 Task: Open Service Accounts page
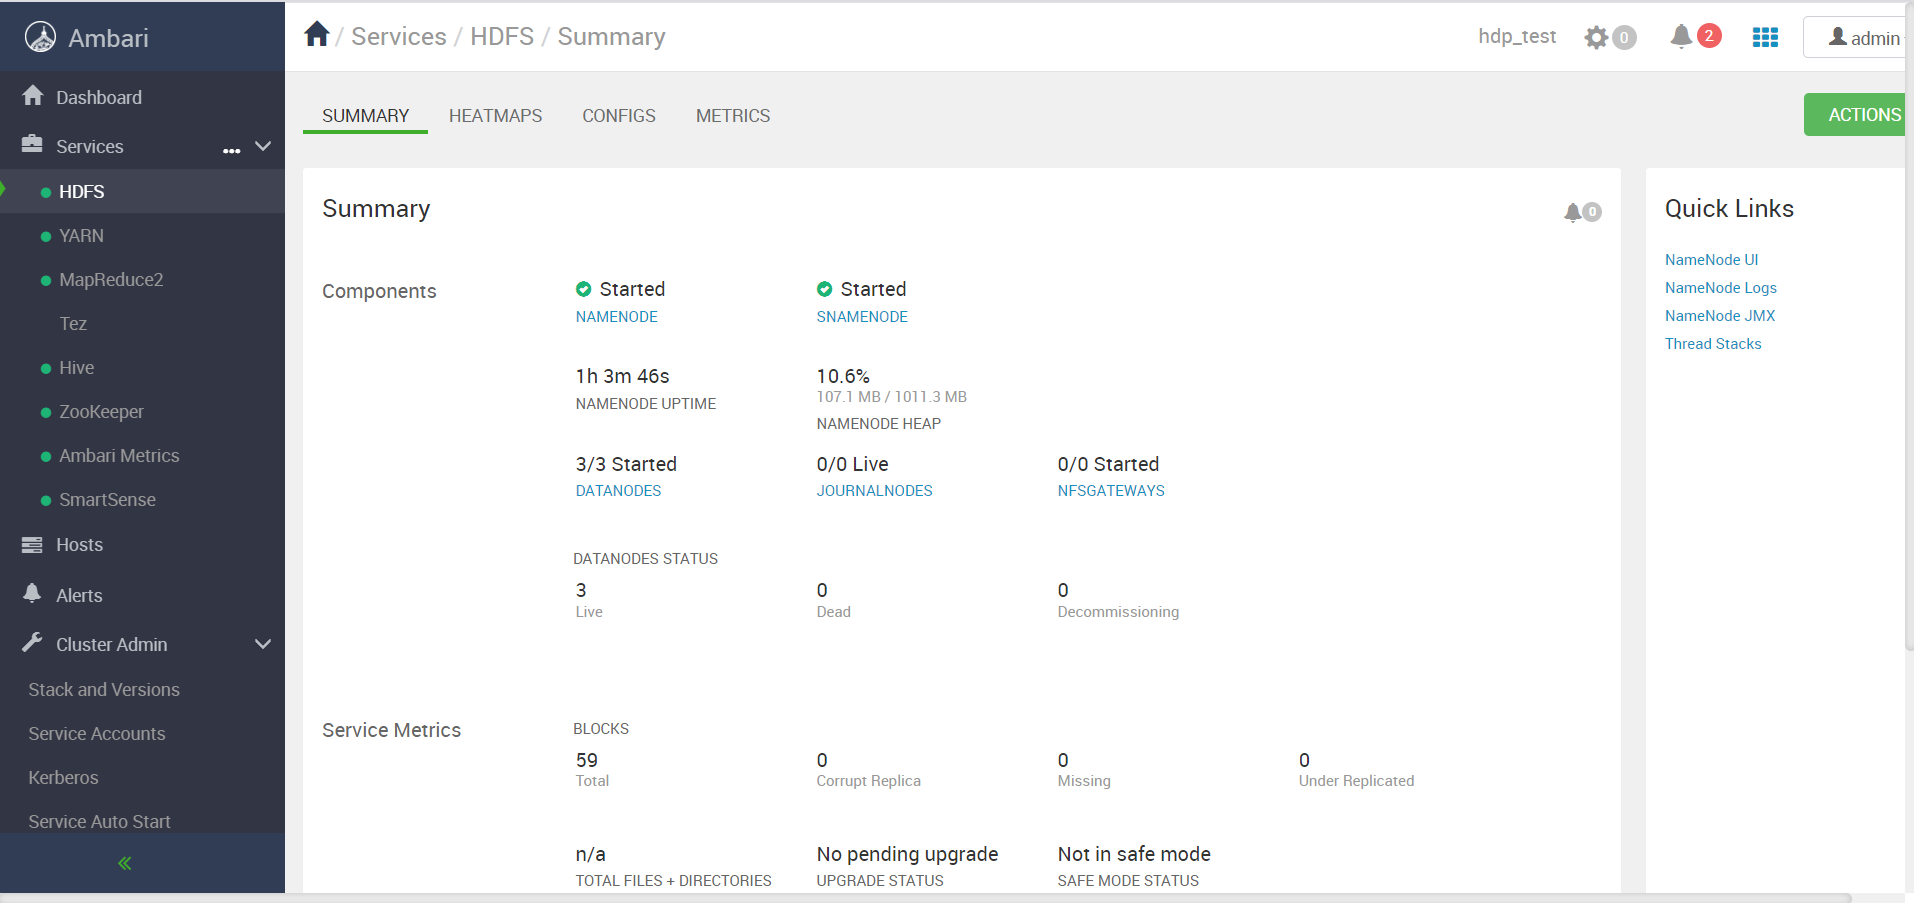click(x=97, y=733)
